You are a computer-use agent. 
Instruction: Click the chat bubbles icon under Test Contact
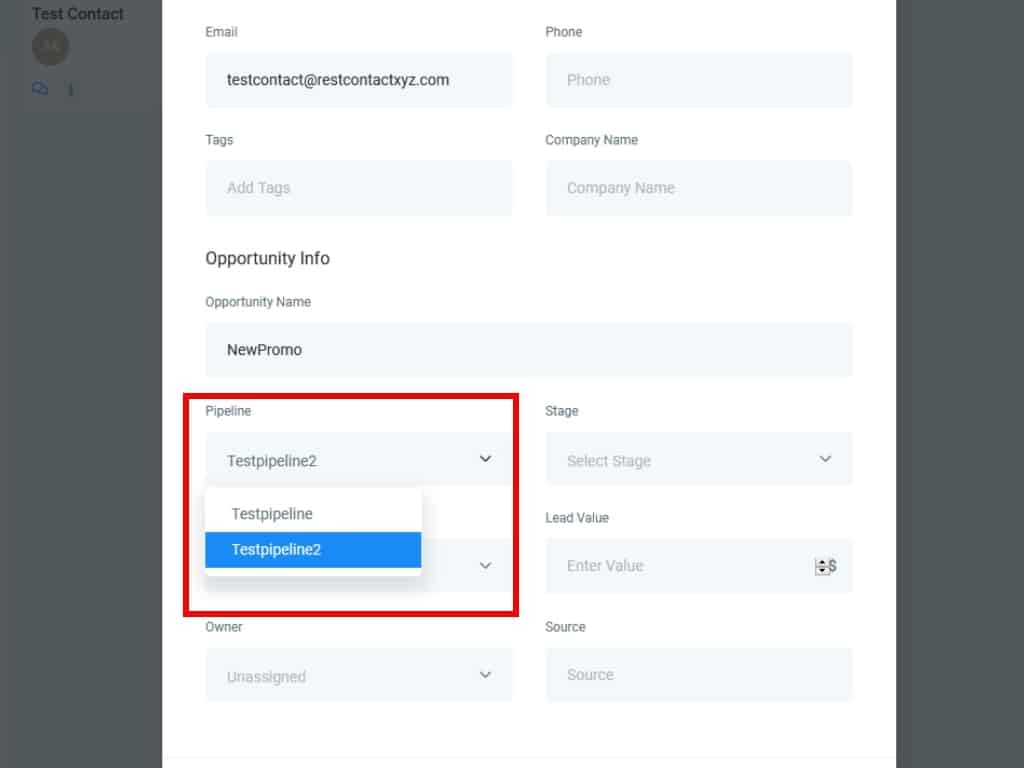[40, 89]
